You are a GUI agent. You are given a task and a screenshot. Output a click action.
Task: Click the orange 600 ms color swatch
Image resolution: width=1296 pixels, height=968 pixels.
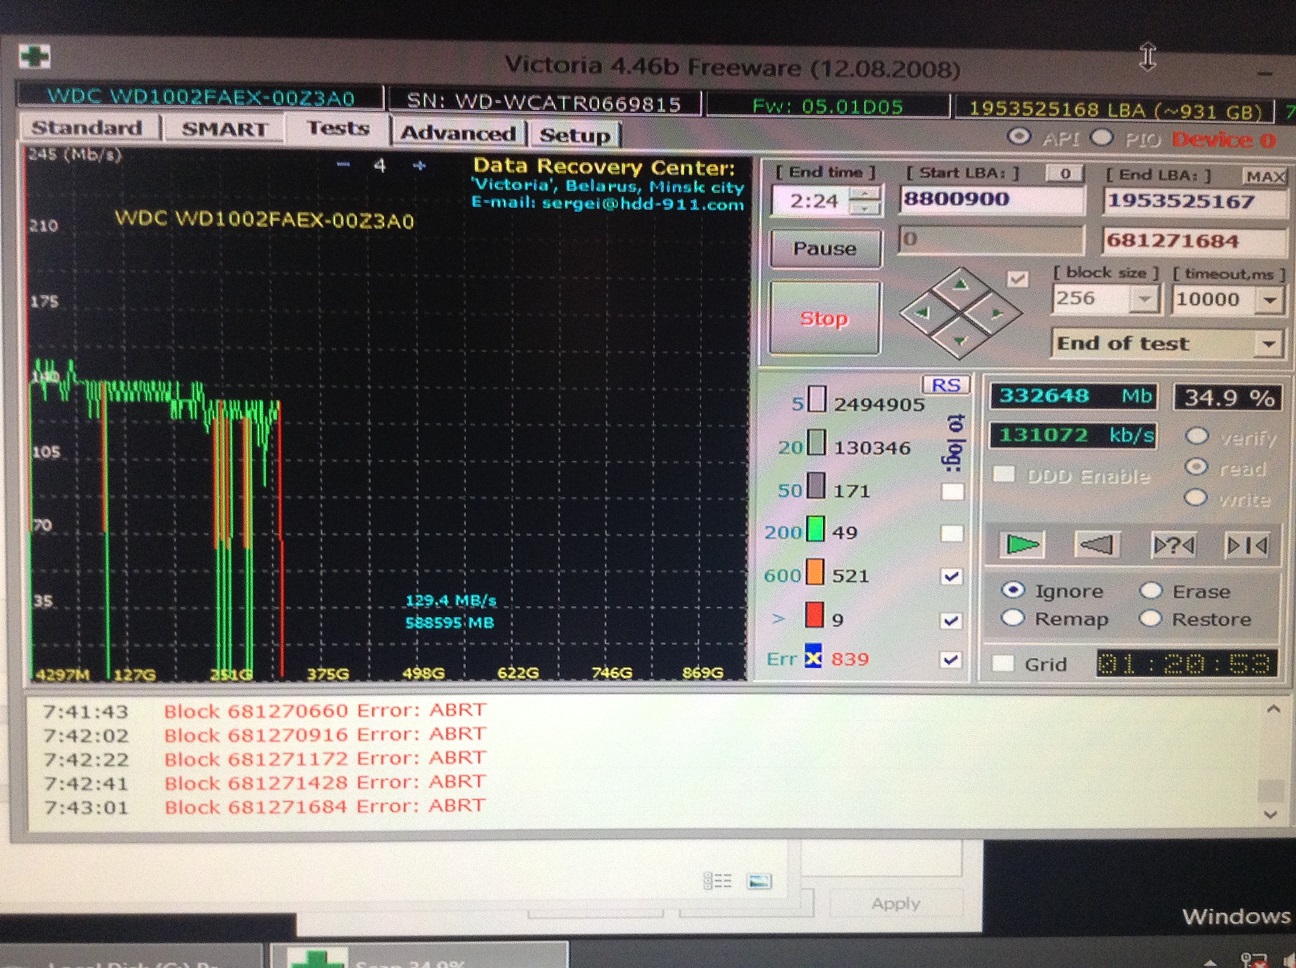(x=815, y=572)
